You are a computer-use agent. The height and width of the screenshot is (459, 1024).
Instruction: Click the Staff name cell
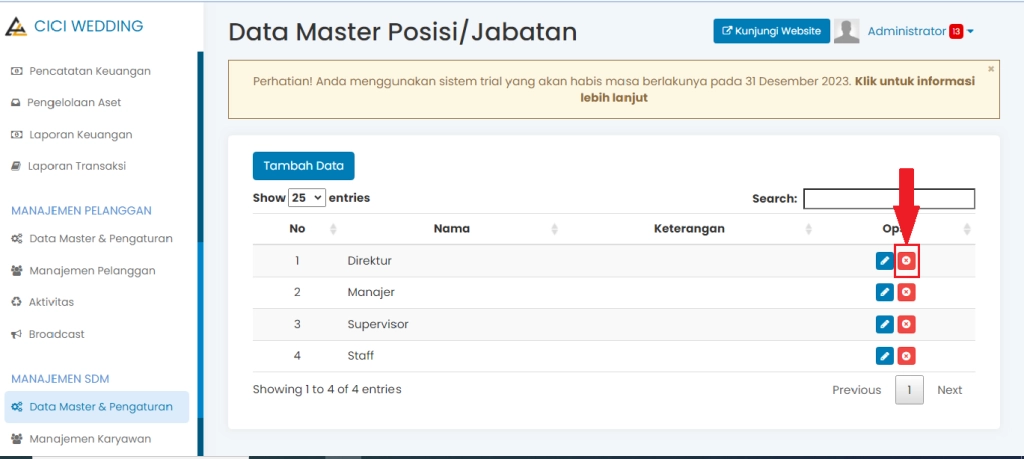point(360,356)
